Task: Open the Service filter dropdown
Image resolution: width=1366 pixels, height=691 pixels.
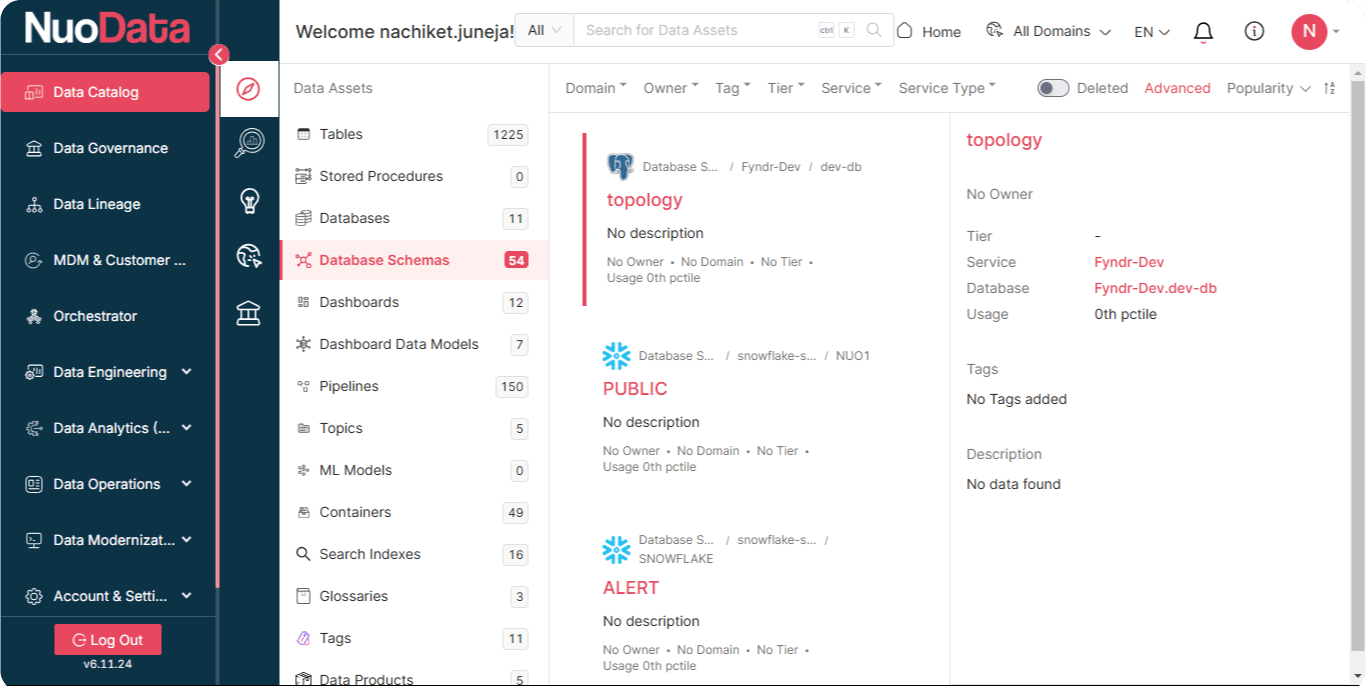Action: [x=851, y=88]
